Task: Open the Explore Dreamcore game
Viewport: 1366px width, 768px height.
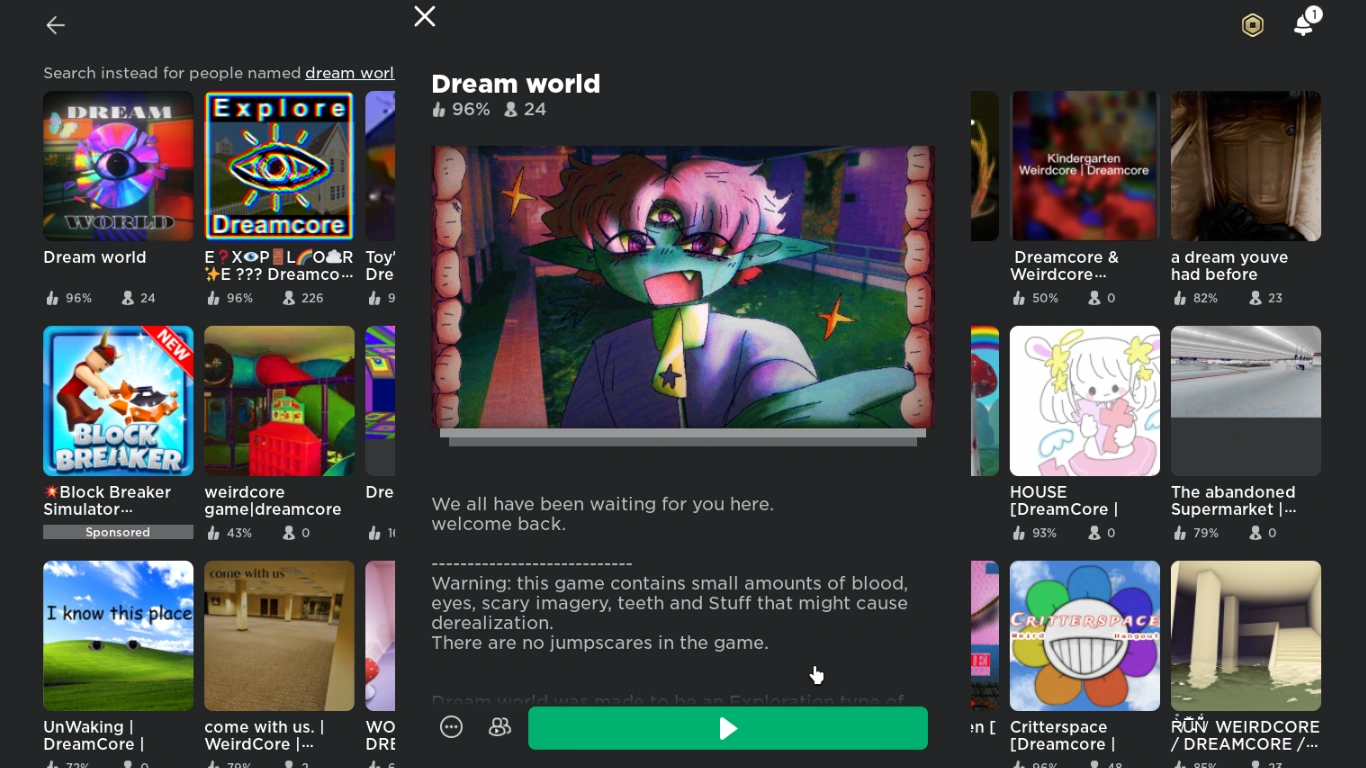Action: tap(279, 165)
